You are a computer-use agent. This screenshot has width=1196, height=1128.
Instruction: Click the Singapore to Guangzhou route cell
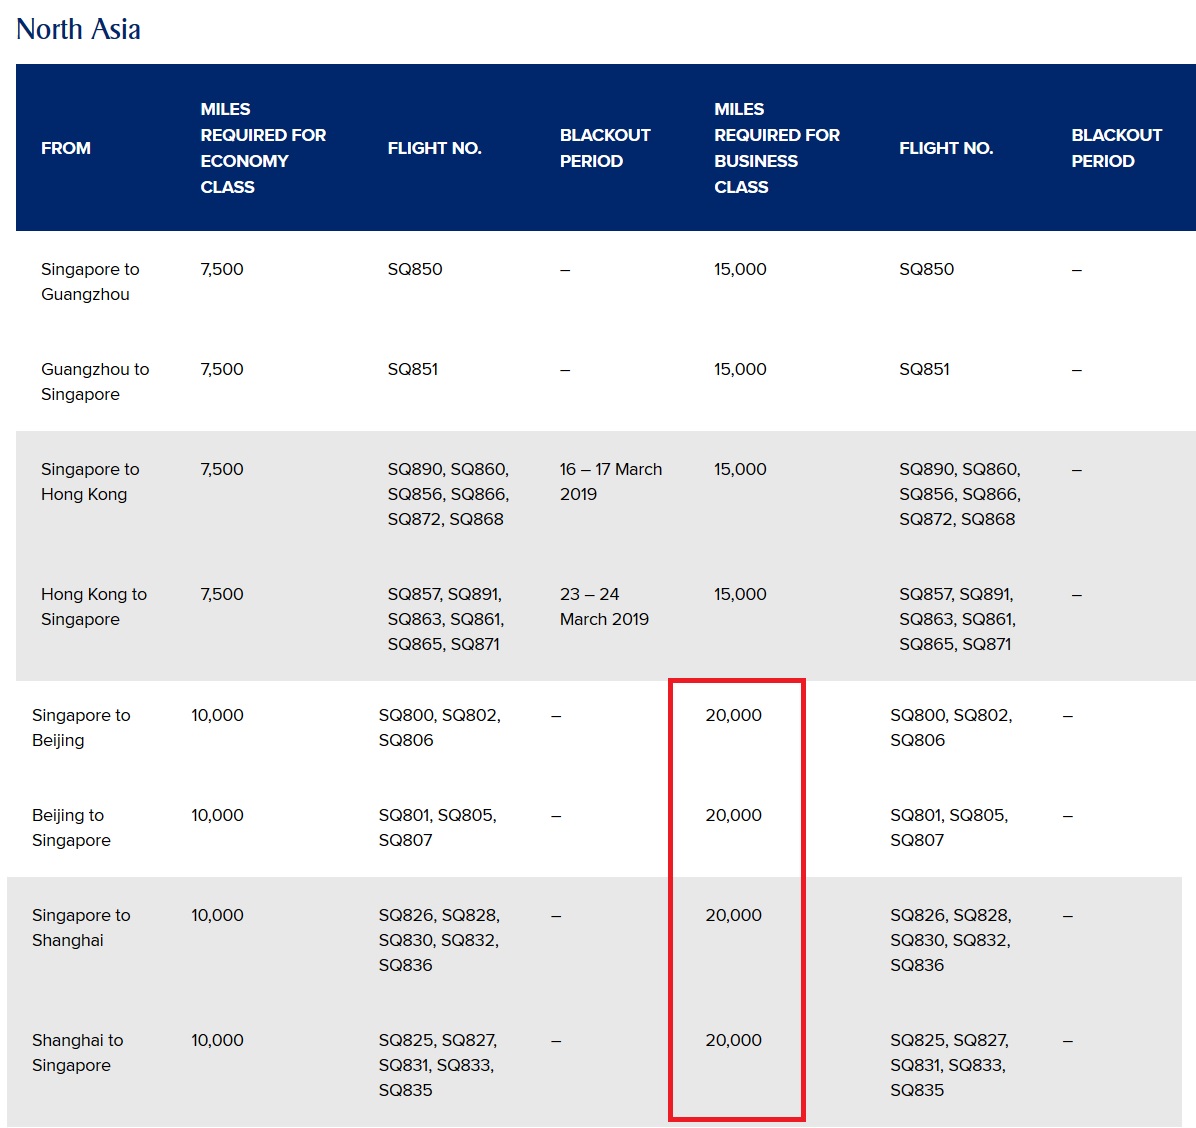click(x=90, y=282)
